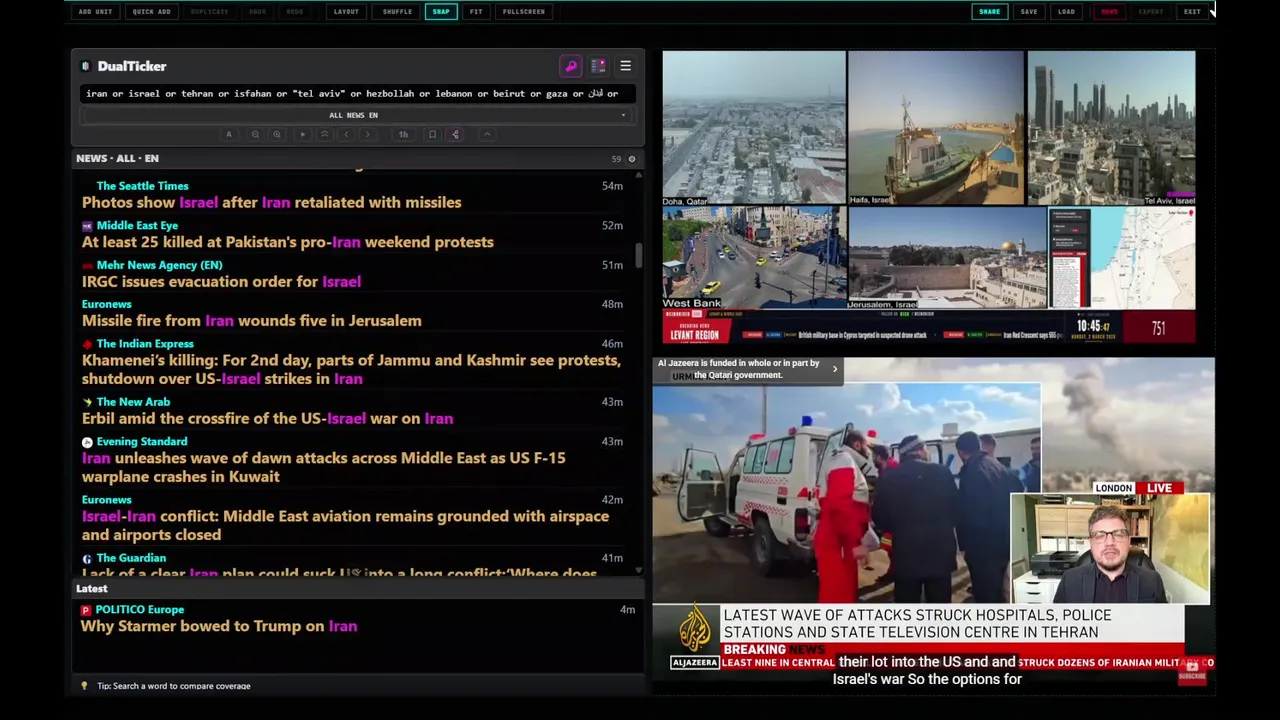Click the previous arrow in ticker toolbar
The image size is (1280, 720).
[x=346, y=135]
